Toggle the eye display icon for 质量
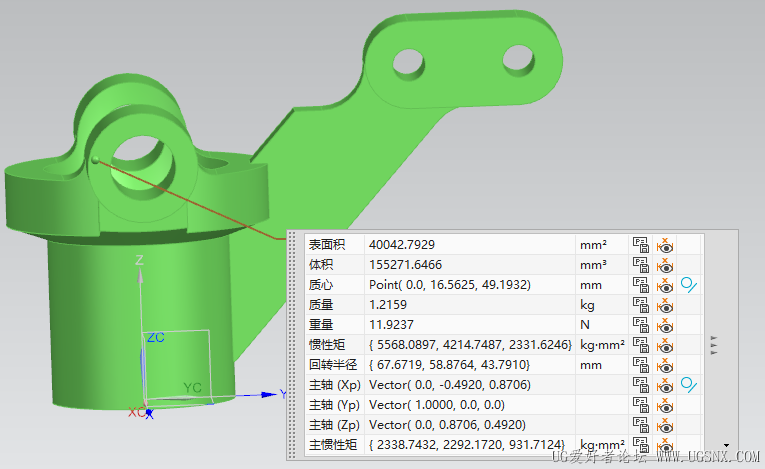The height and width of the screenshot is (469, 765). (x=664, y=305)
